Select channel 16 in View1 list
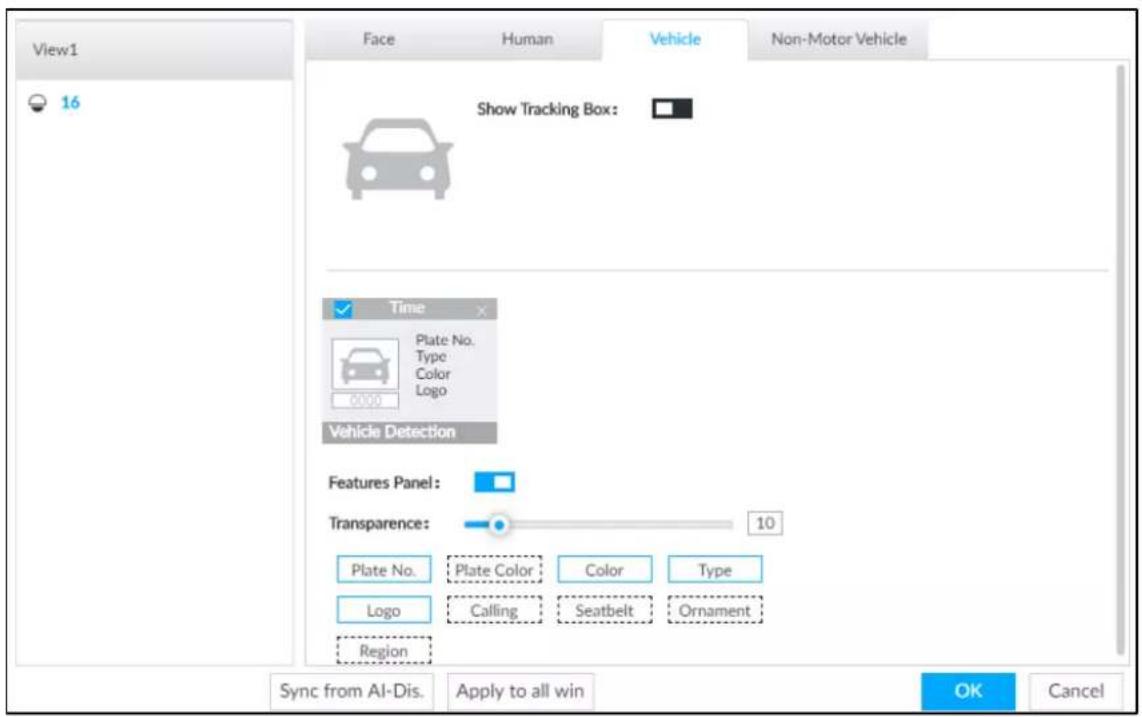Viewport: 1142px width, 717px height. coord(70,103)
